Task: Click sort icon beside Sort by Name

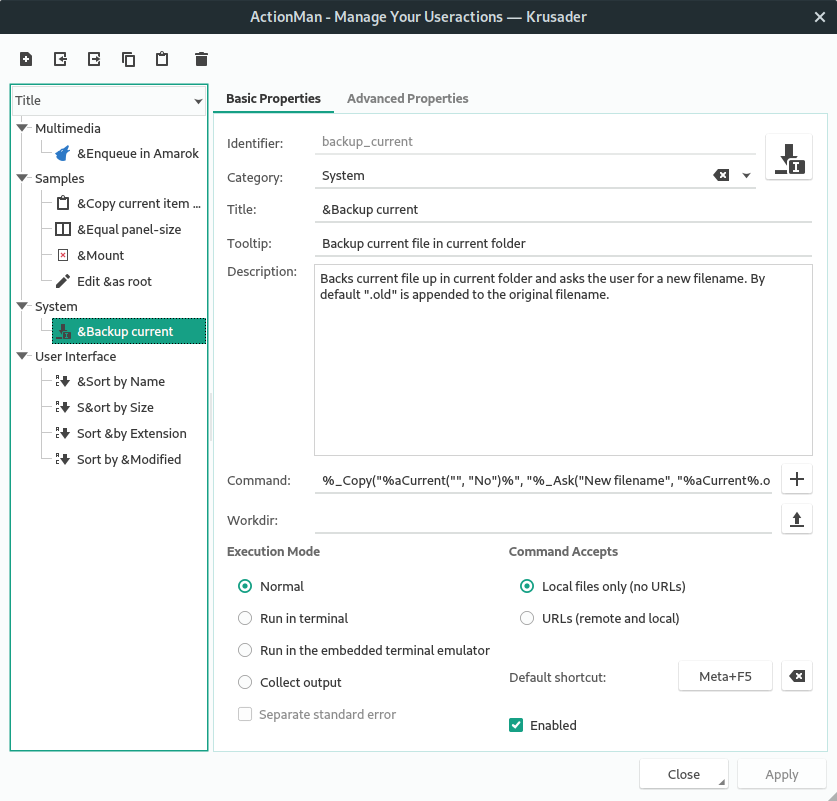Action: point(63,381)
